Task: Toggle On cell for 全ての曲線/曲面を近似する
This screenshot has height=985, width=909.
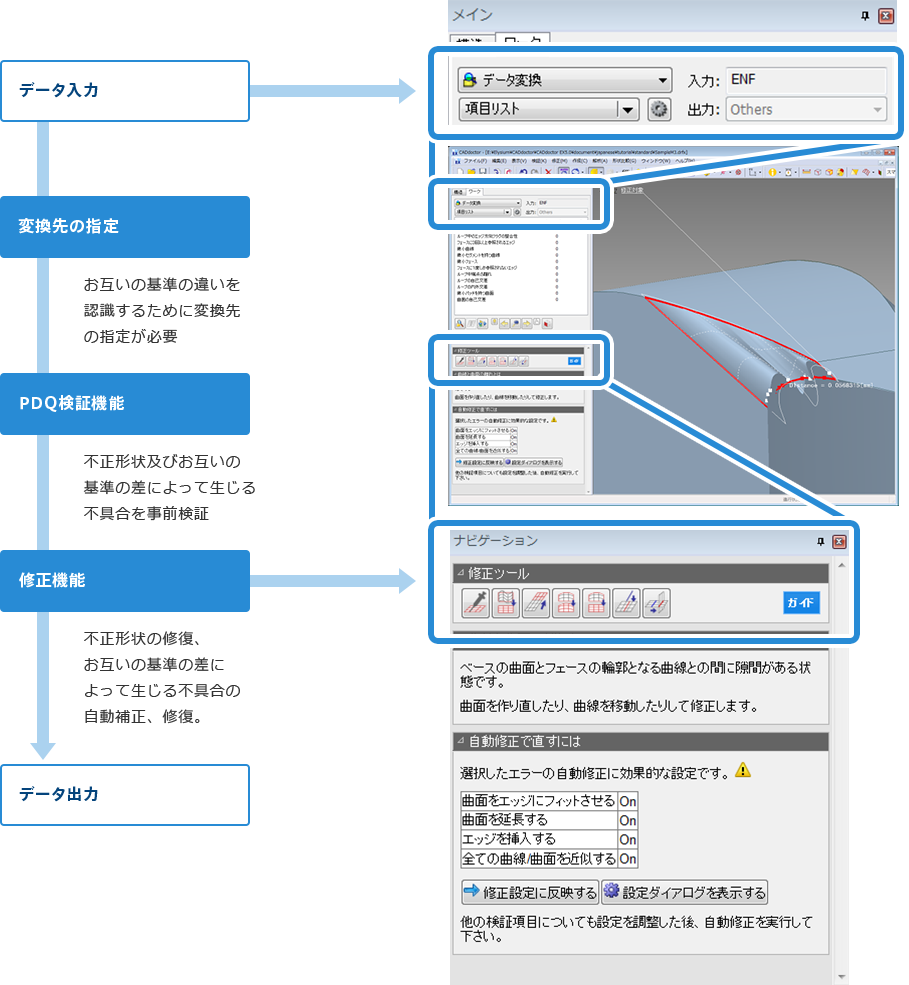Action: [628, 859]
